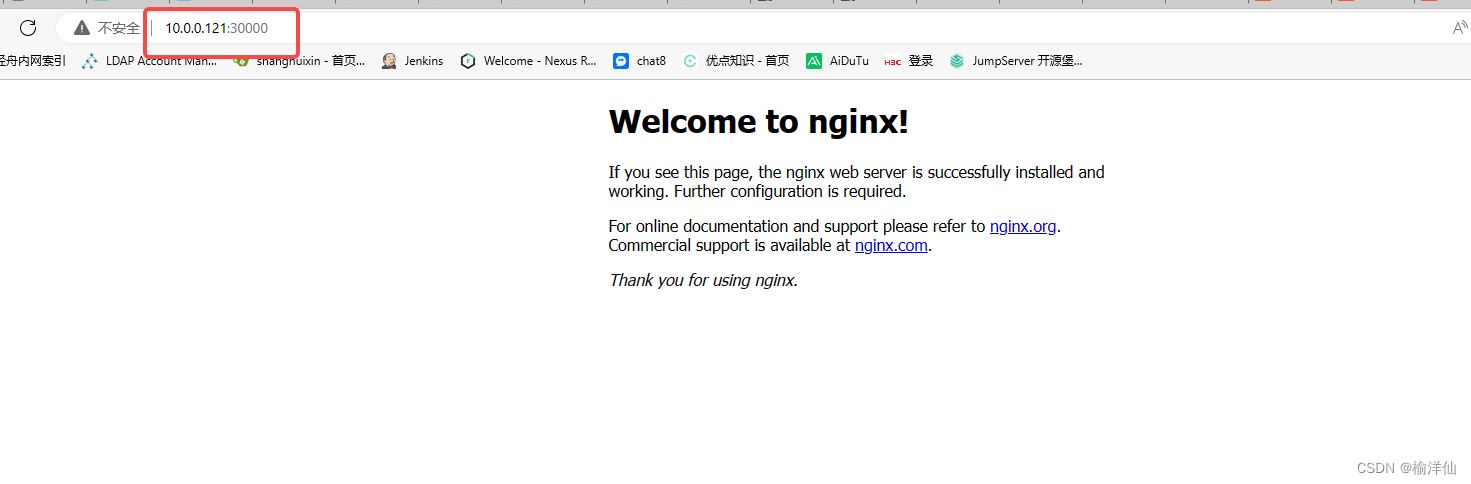
Task: Open the LDAP Account Manager bookmark
Action: tap(149, 61)
